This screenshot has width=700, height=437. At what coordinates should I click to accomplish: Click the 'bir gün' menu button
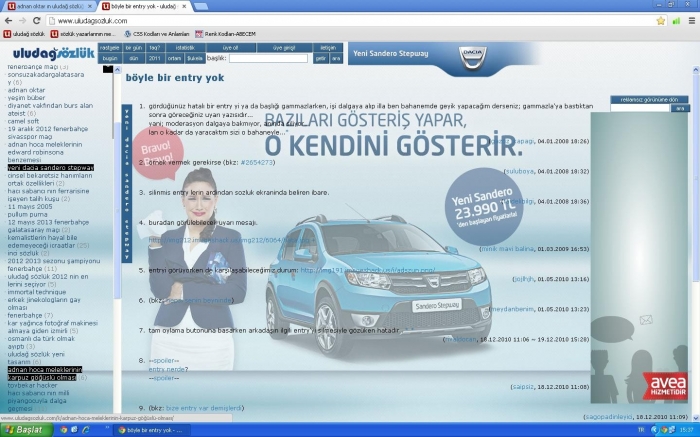point(133,48)
